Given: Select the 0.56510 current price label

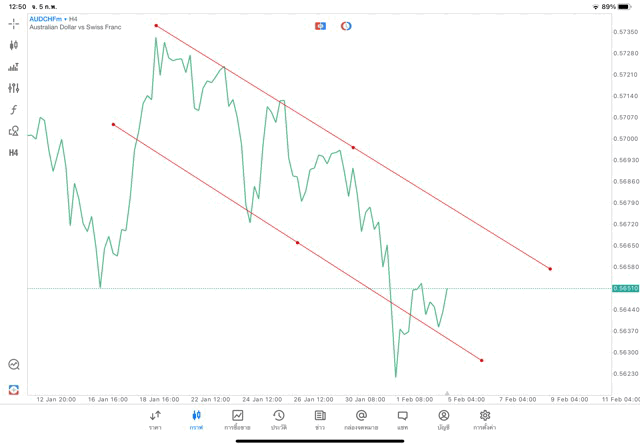Looking at the screenshot, I should pyautogui.click(x=627, y=288).
